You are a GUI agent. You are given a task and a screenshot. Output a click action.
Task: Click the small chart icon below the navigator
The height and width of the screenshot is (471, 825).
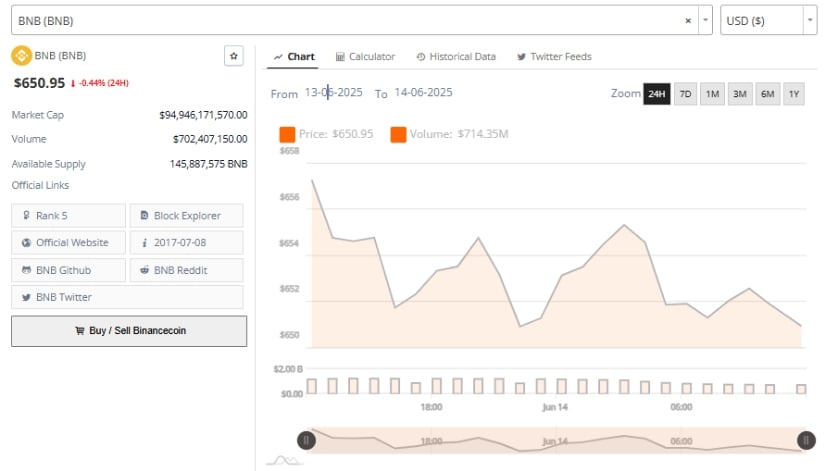point(284,461)
